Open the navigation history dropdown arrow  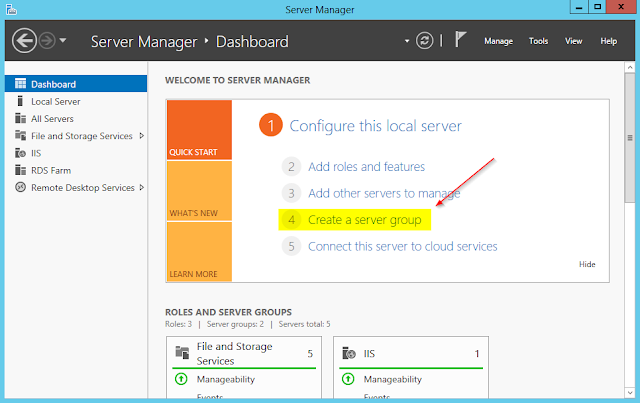click(x=63, y=41)
